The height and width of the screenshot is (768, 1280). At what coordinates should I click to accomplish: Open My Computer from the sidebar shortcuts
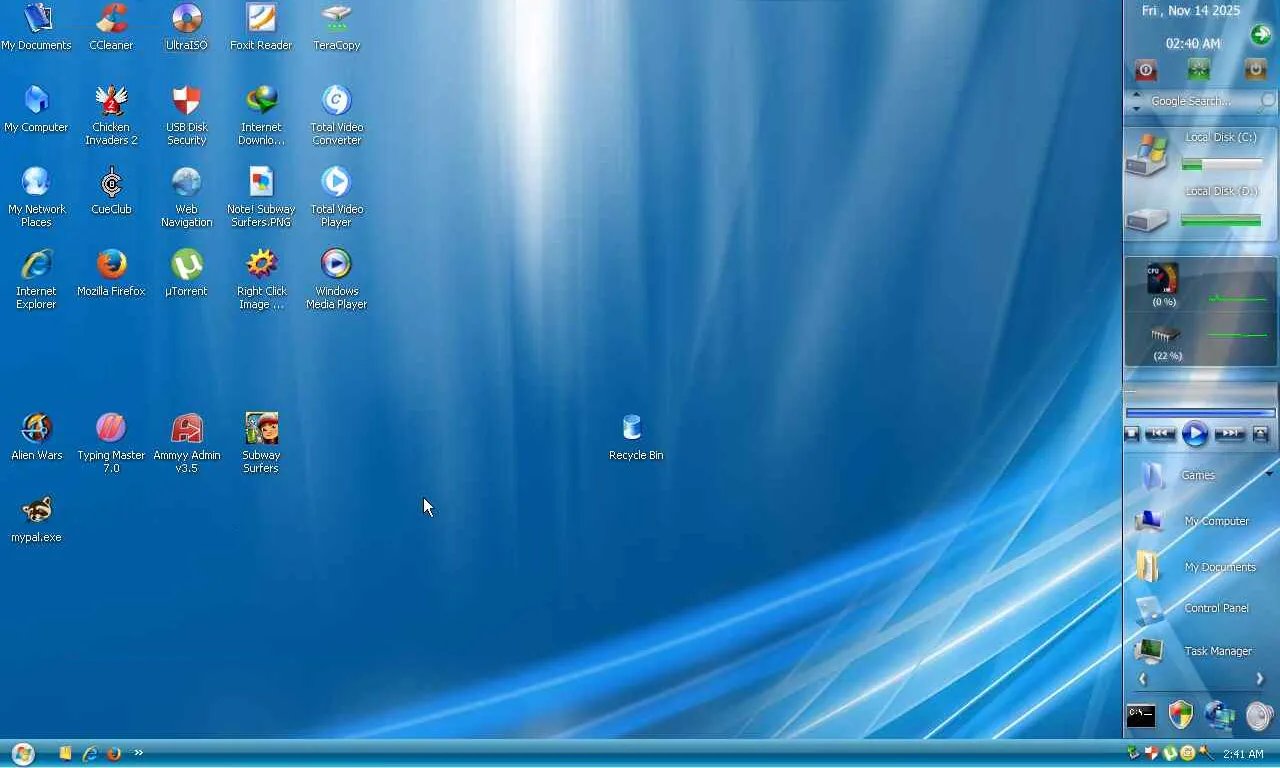pos(1192,521)
